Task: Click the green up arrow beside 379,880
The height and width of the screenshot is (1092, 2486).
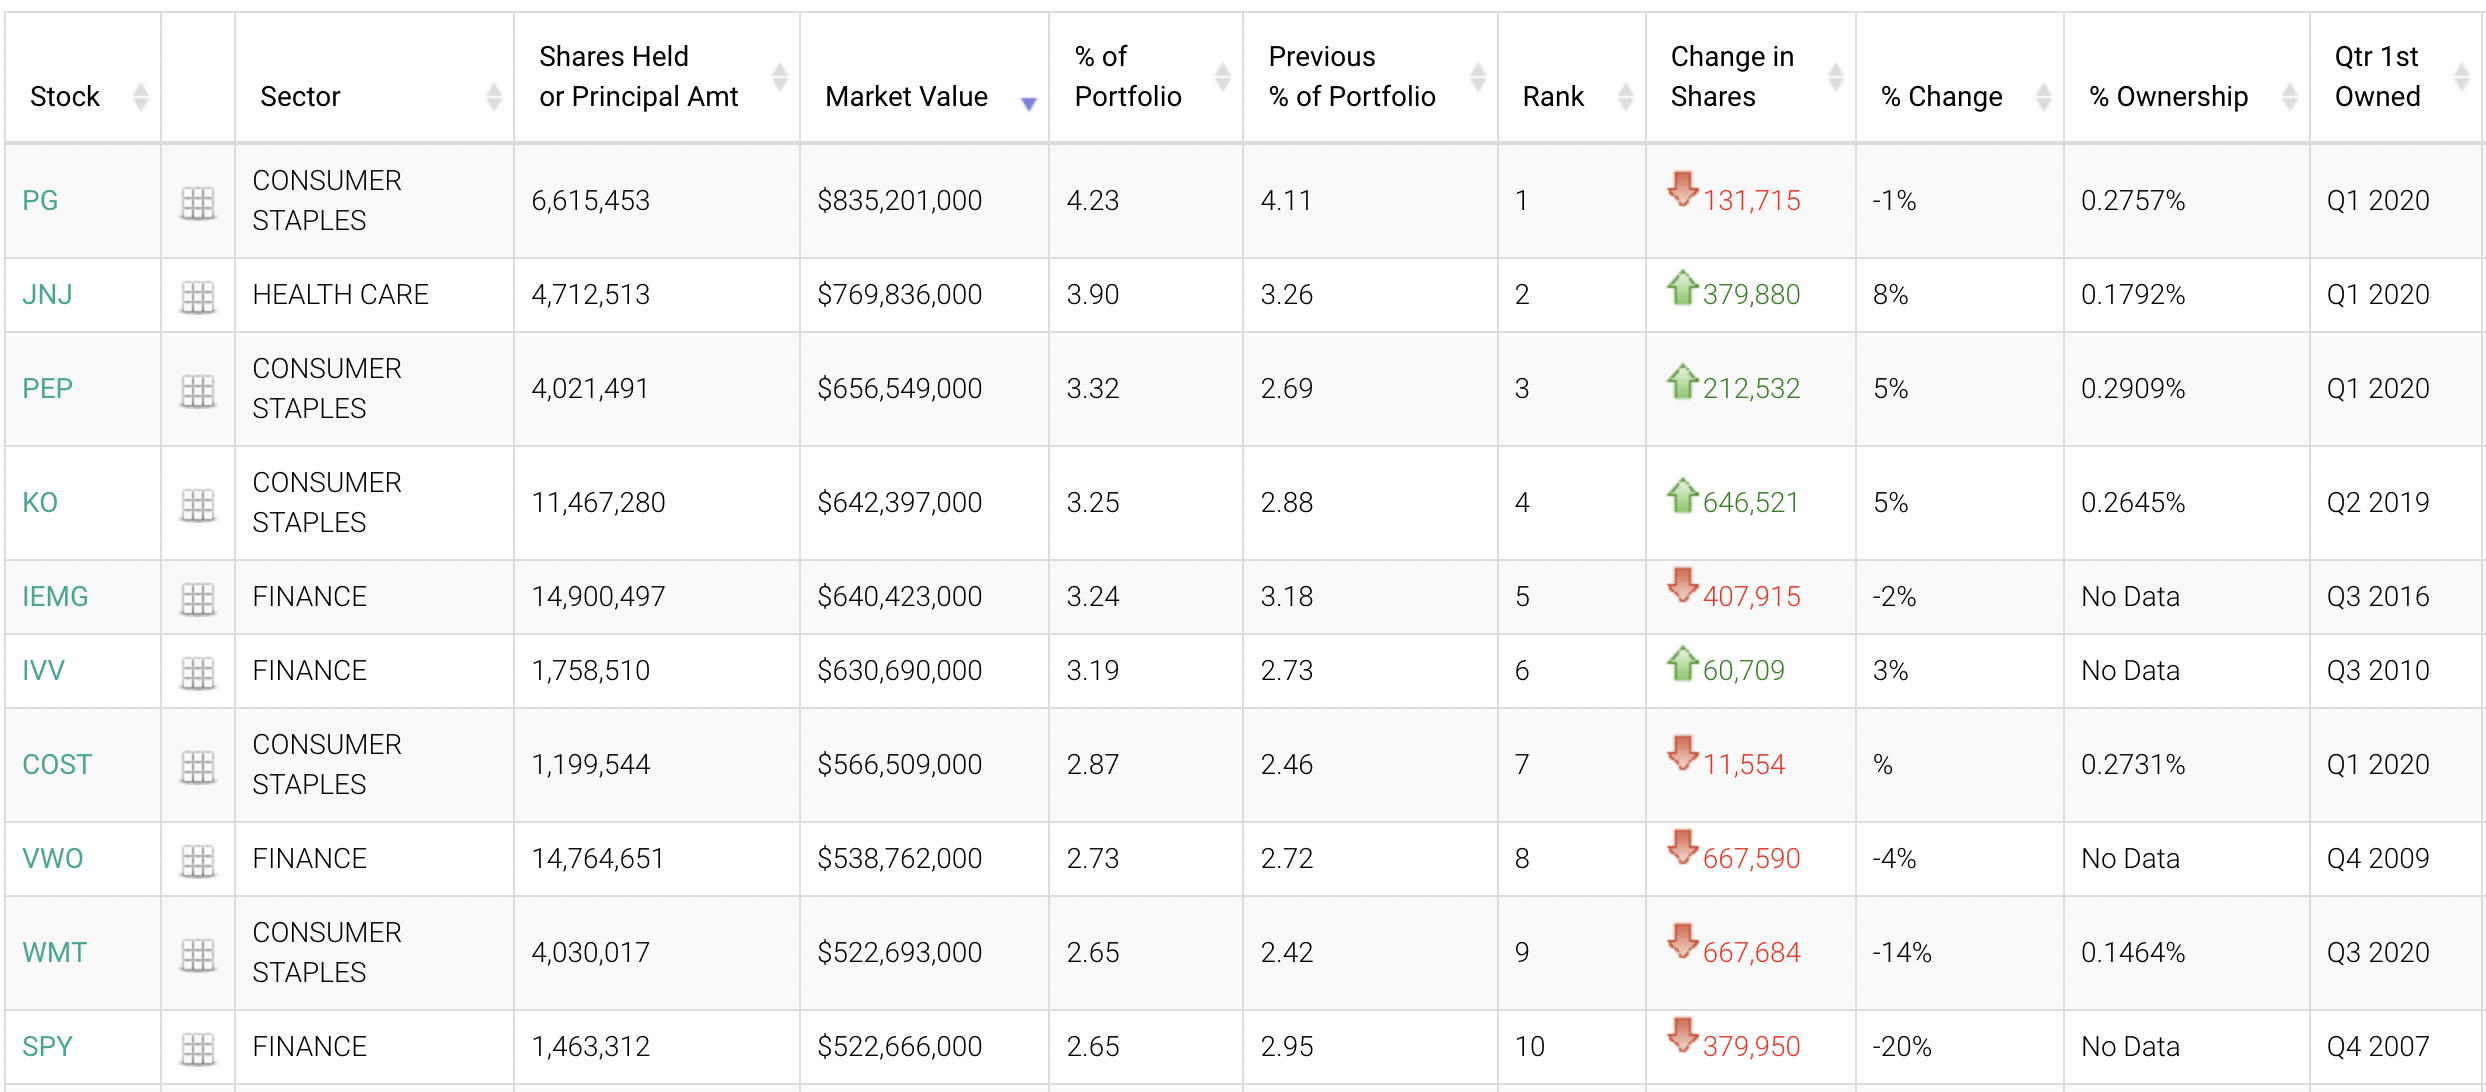Action: coord(1683,288)
